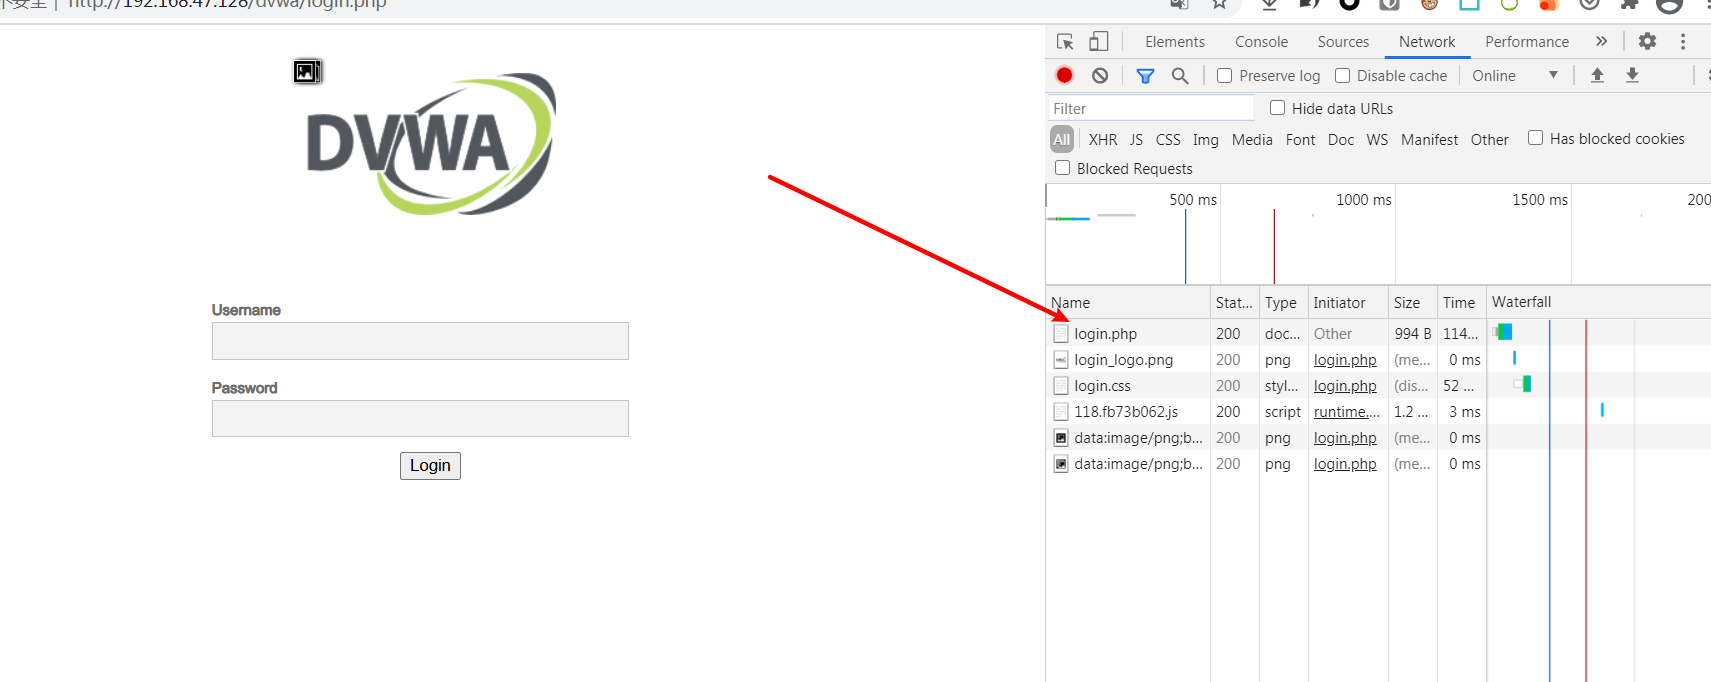Activate the inspect element picker icon
Image resolution: width=1711 pixels, height=682 pixels.
1065,42
